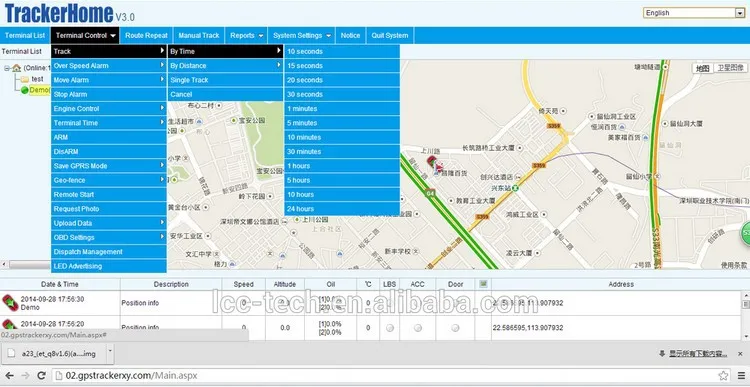Screen dimensions: 750x387
Task: Open the Notice tab
Action: point(350,35)
